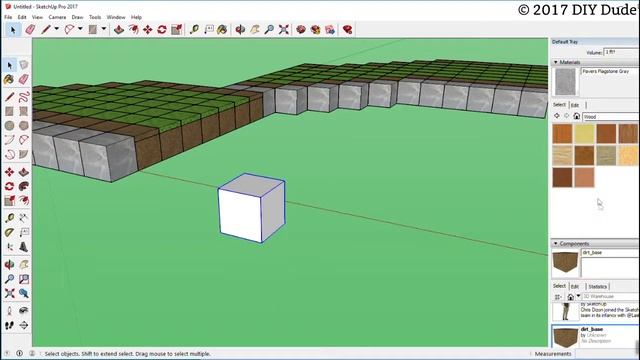Activate the Follow Me tool
Viewport: 640px width, 360px height.
point(24,186)
